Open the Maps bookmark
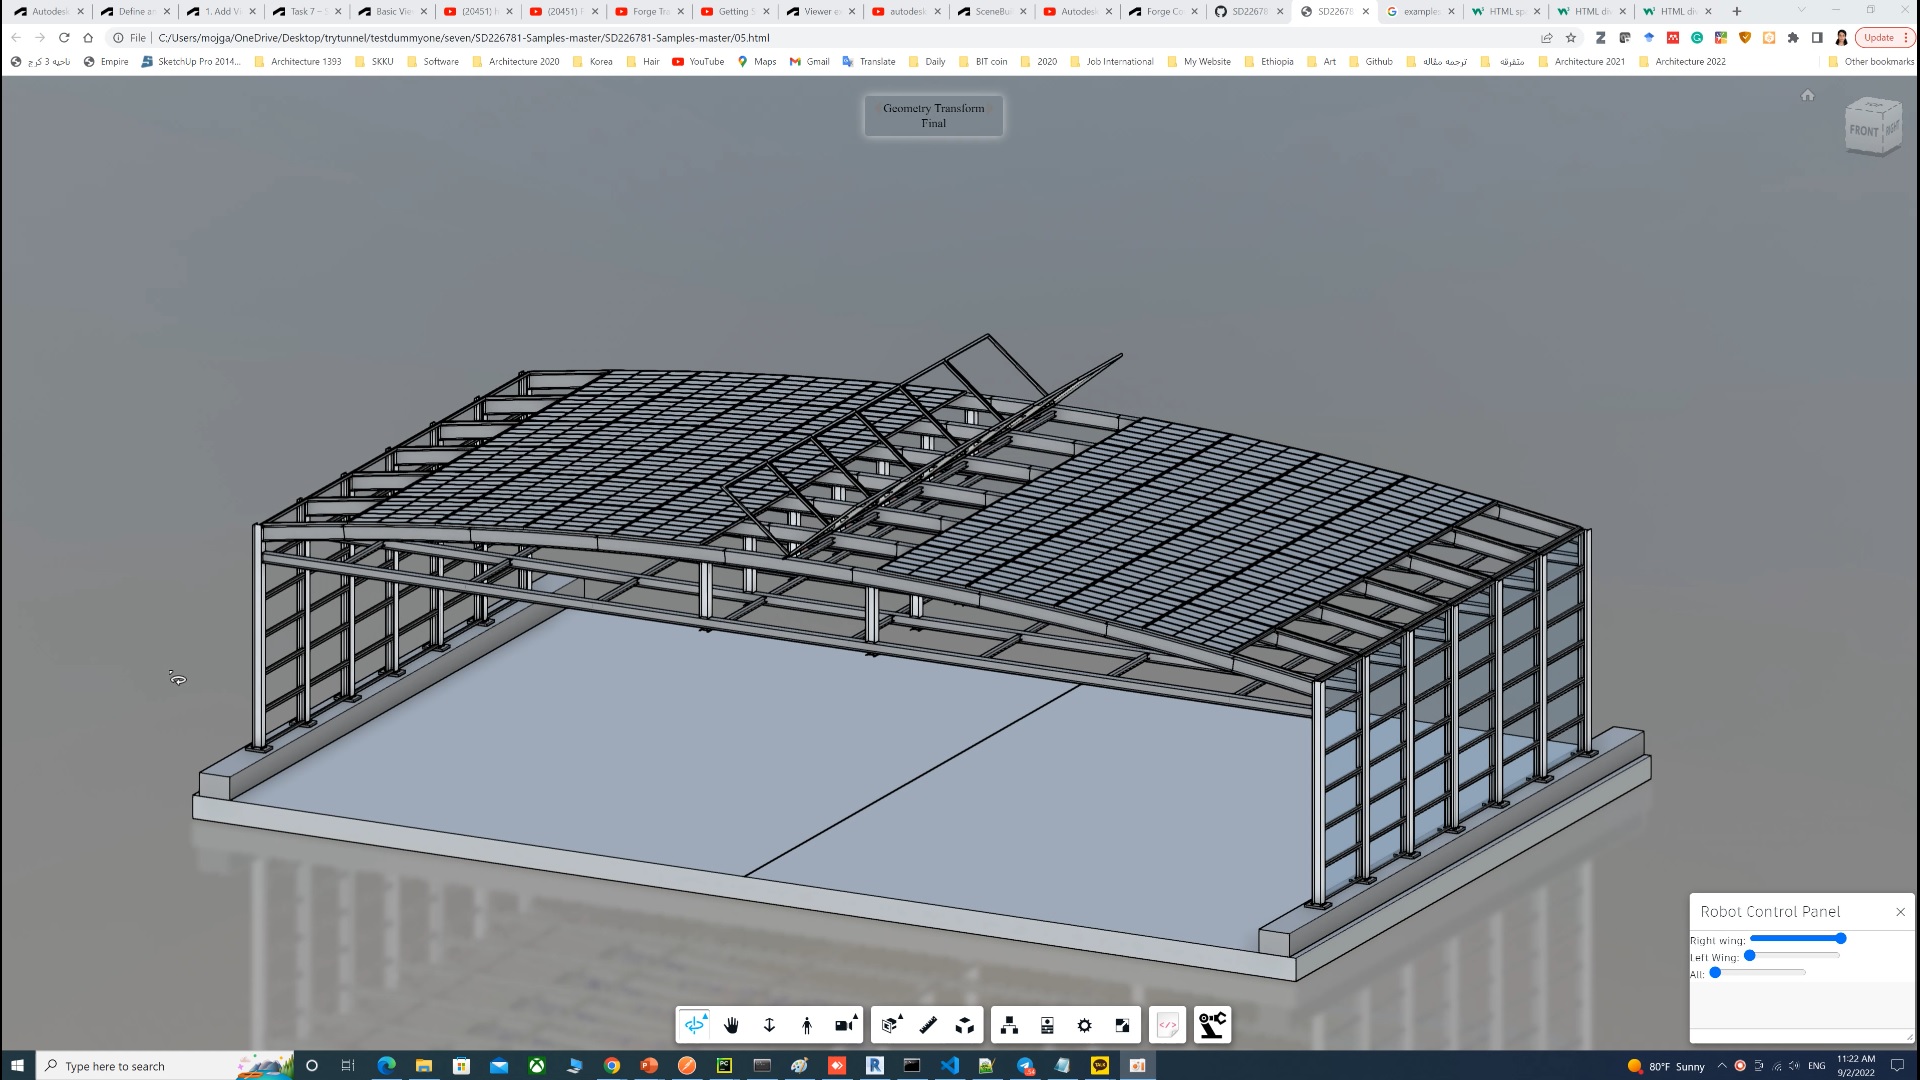 (x=756, y=62)
